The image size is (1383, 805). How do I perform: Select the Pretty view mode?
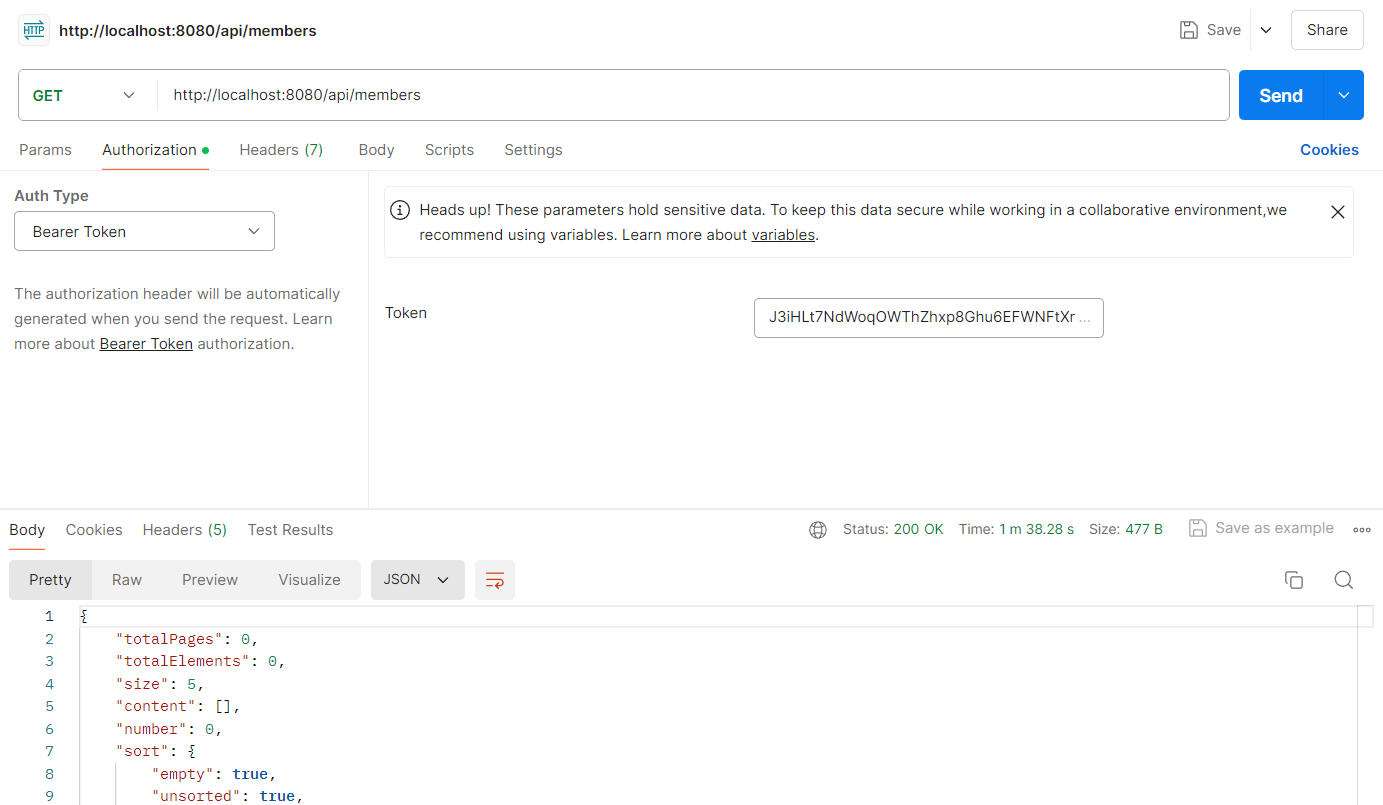50,580
